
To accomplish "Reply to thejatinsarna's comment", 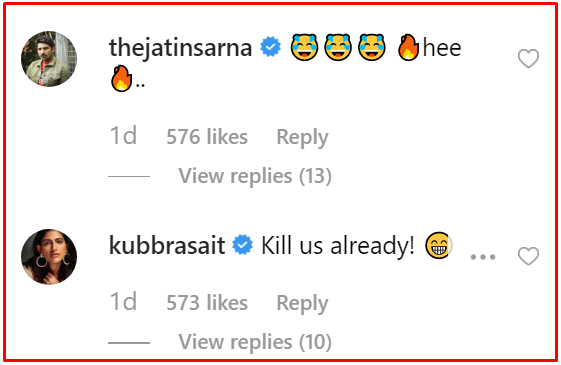I will tap(302, 137).
